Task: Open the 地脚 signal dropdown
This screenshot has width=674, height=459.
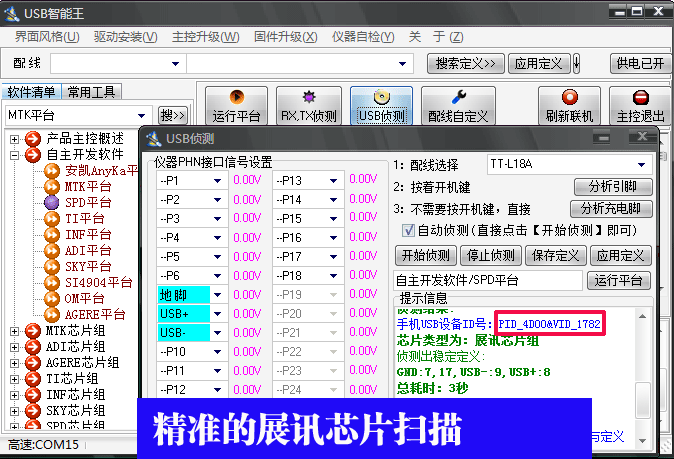Action: (x=218, y=295)
